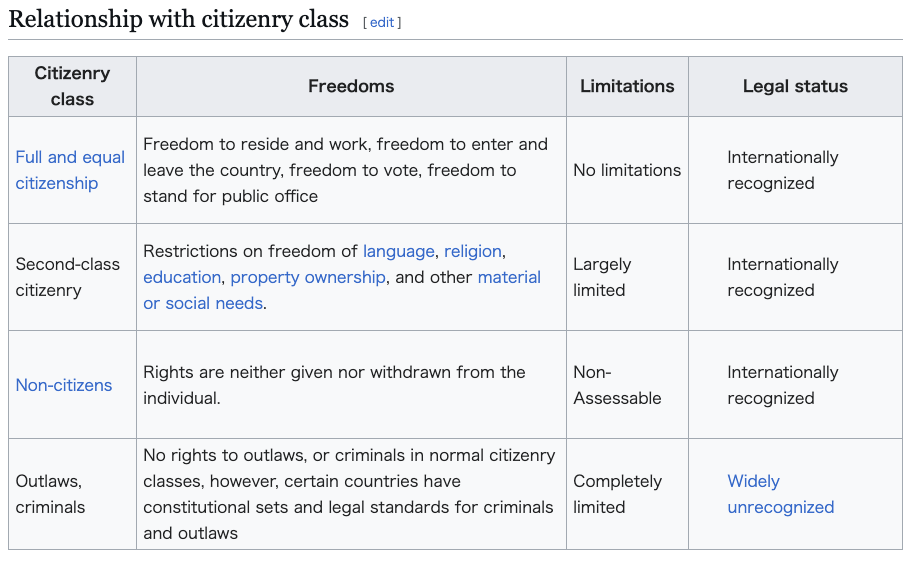Click the Citizenry class column header
This screenshot has height=567, width=913.
coord(72,86)
